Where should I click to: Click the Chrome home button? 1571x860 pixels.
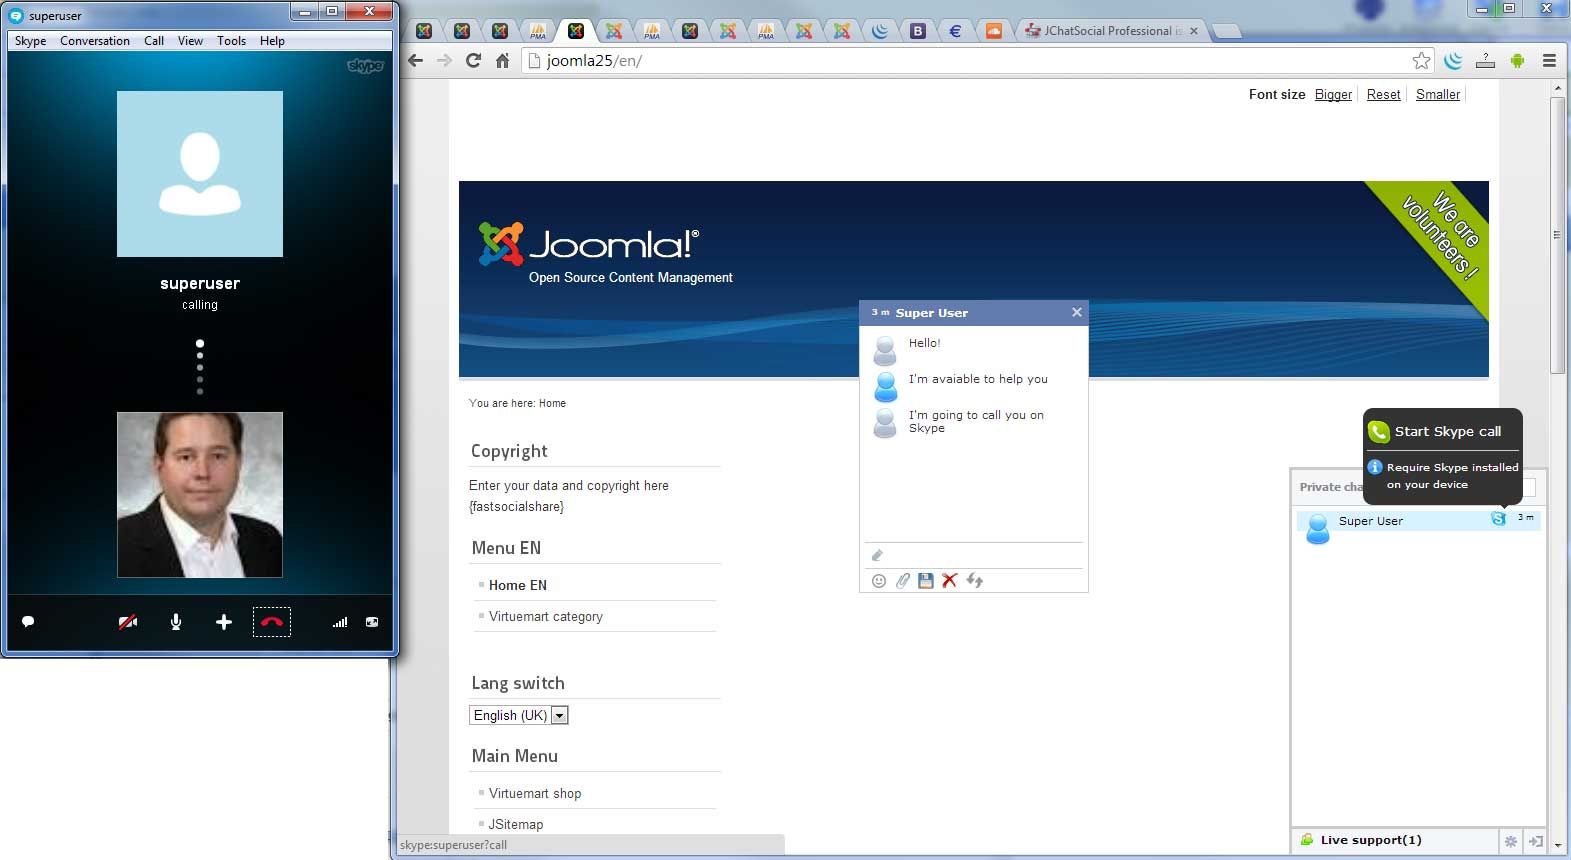pyautogui.click(x=502, y=60)
